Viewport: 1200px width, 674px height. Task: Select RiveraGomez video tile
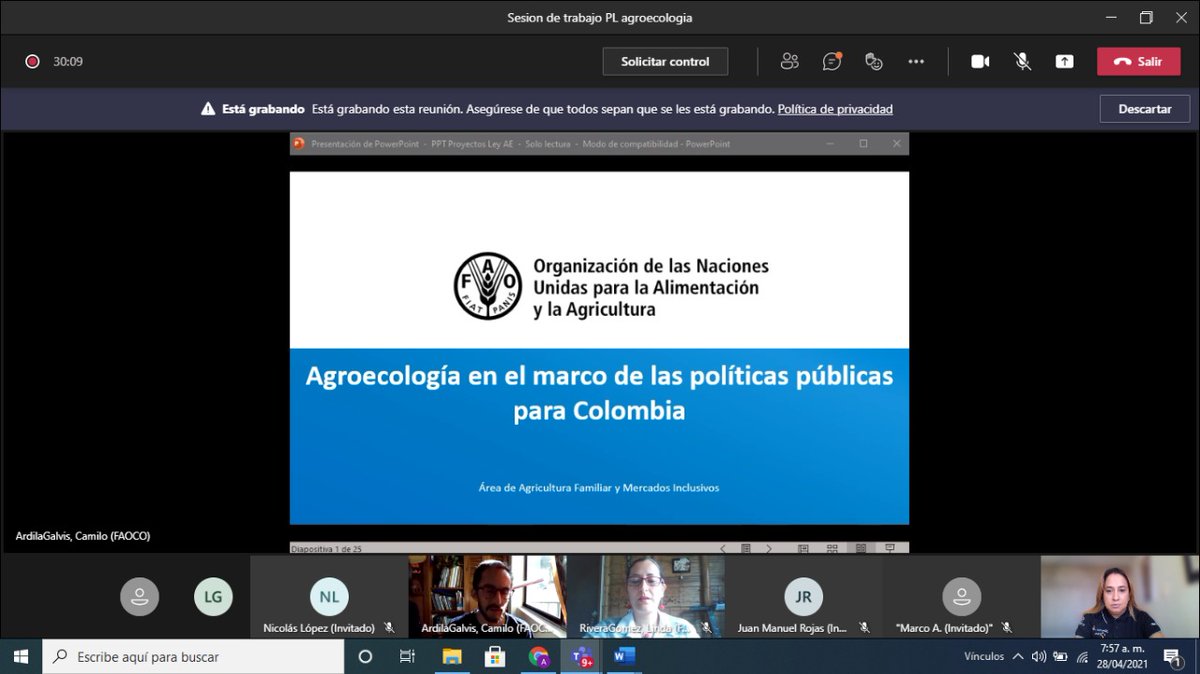[x=645, y=597]
